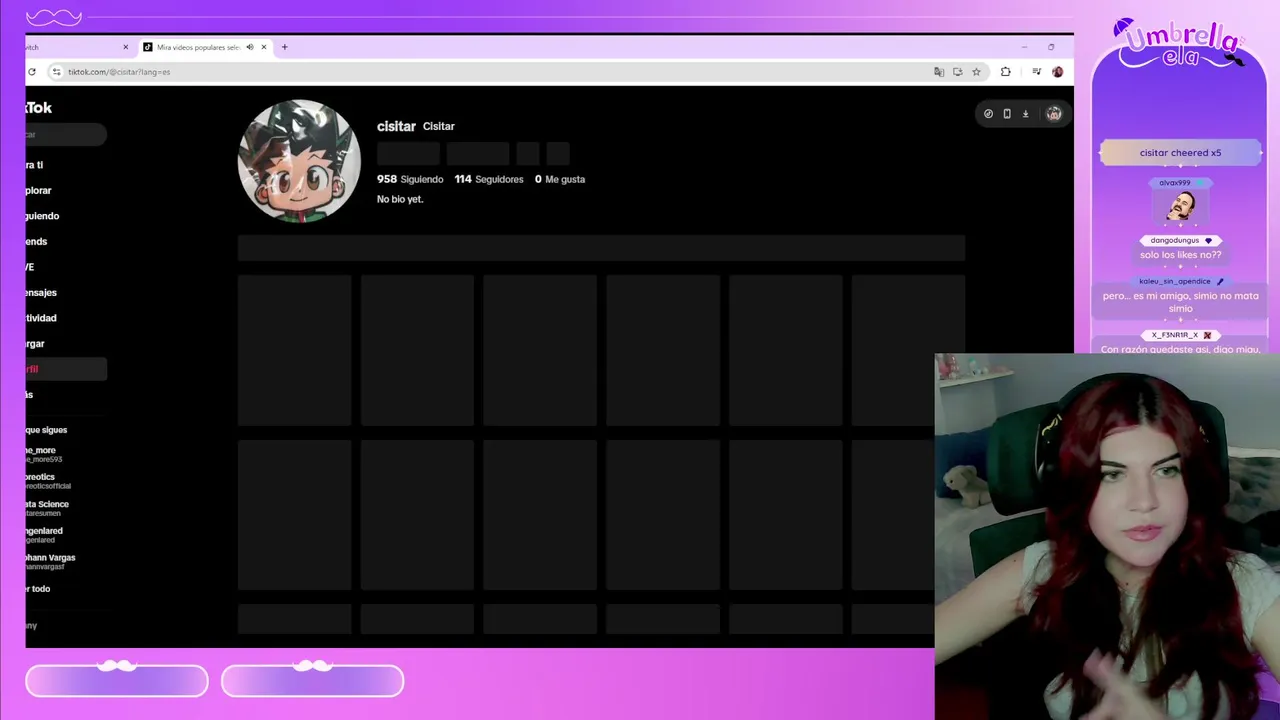Click the 'cisitar cheered x5' alert
This screenshot has height=720, width=1280.
pyautogui.click(x=1180, y=153)
